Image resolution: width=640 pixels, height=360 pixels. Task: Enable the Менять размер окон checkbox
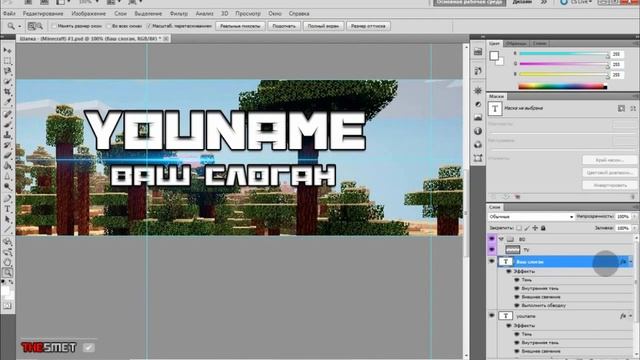pyautogui.click(x=53, y=26)
